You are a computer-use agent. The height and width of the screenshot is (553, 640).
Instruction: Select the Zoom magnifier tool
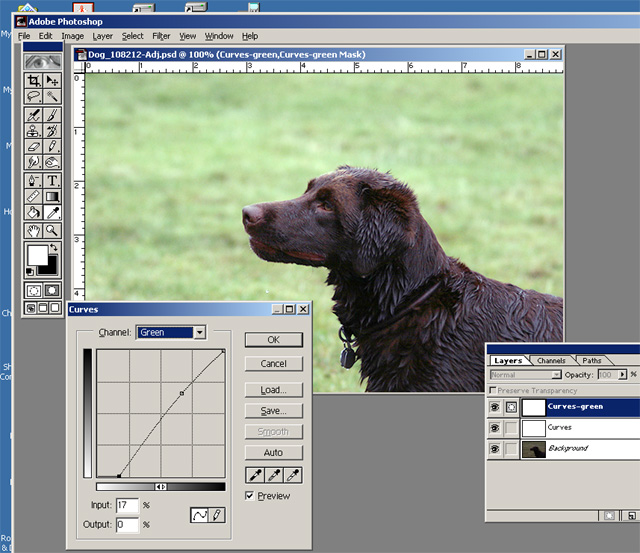[x=52, y=231]
